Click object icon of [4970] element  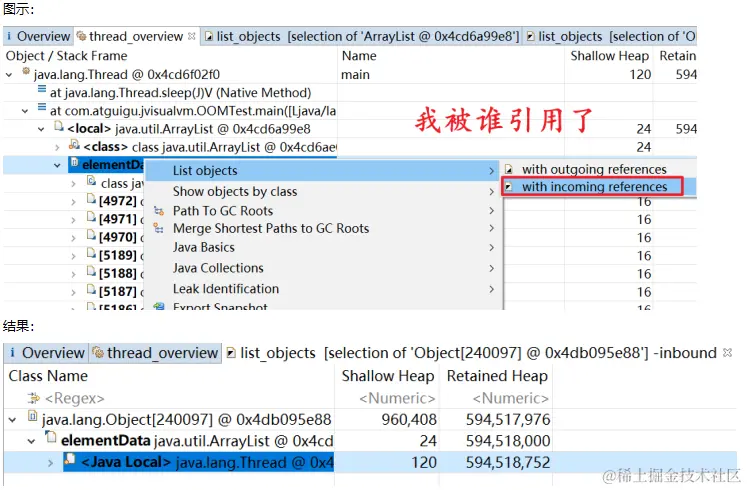(x=91, y=235)
